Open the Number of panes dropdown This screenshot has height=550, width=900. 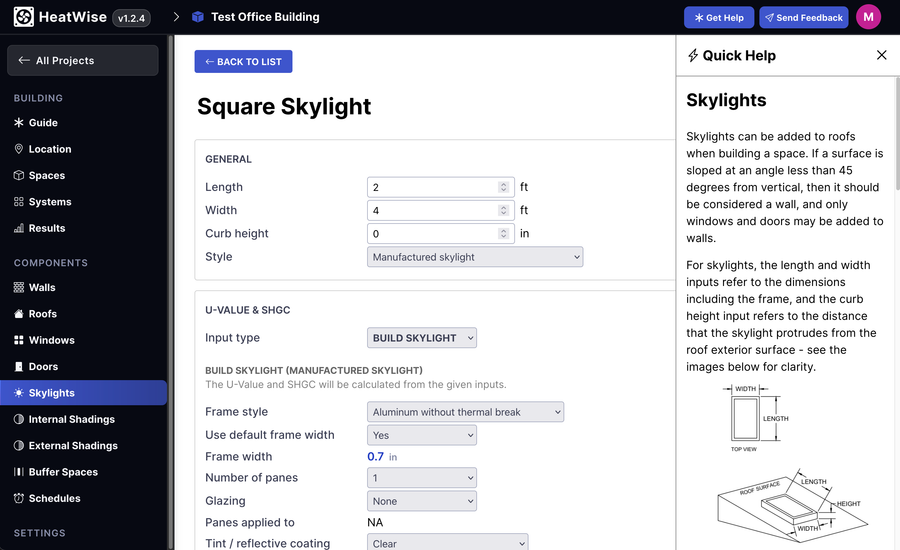click(x=422, y=478)
